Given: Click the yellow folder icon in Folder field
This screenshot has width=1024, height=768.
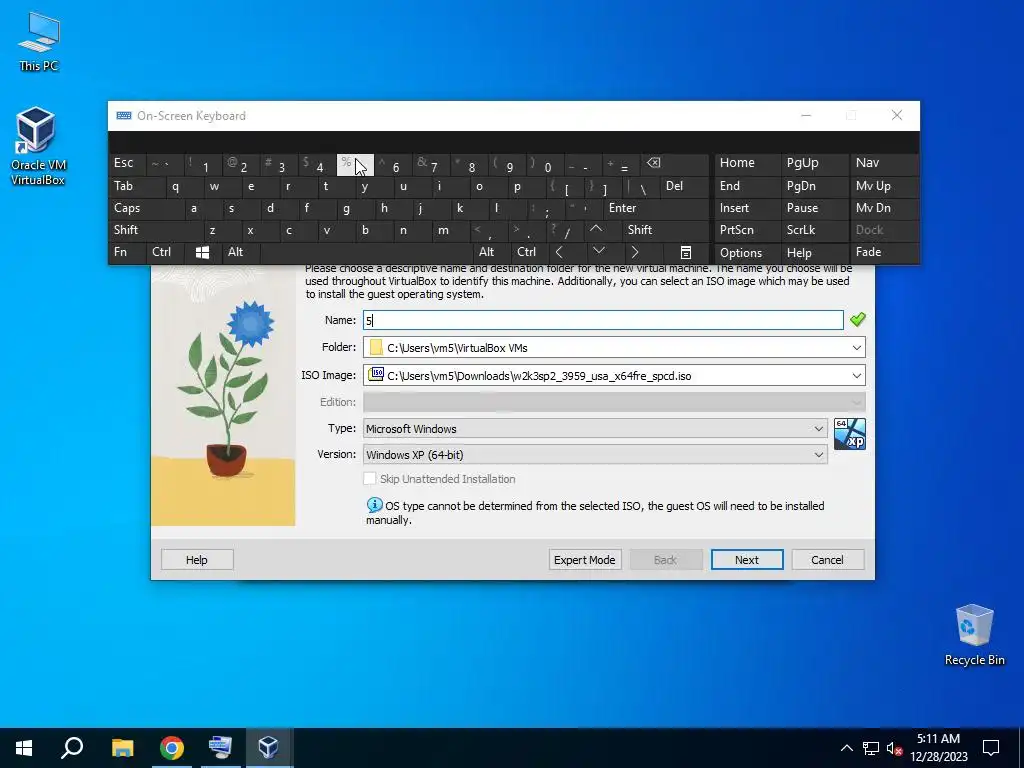Looking at the screenshot, I should [376, 347].
